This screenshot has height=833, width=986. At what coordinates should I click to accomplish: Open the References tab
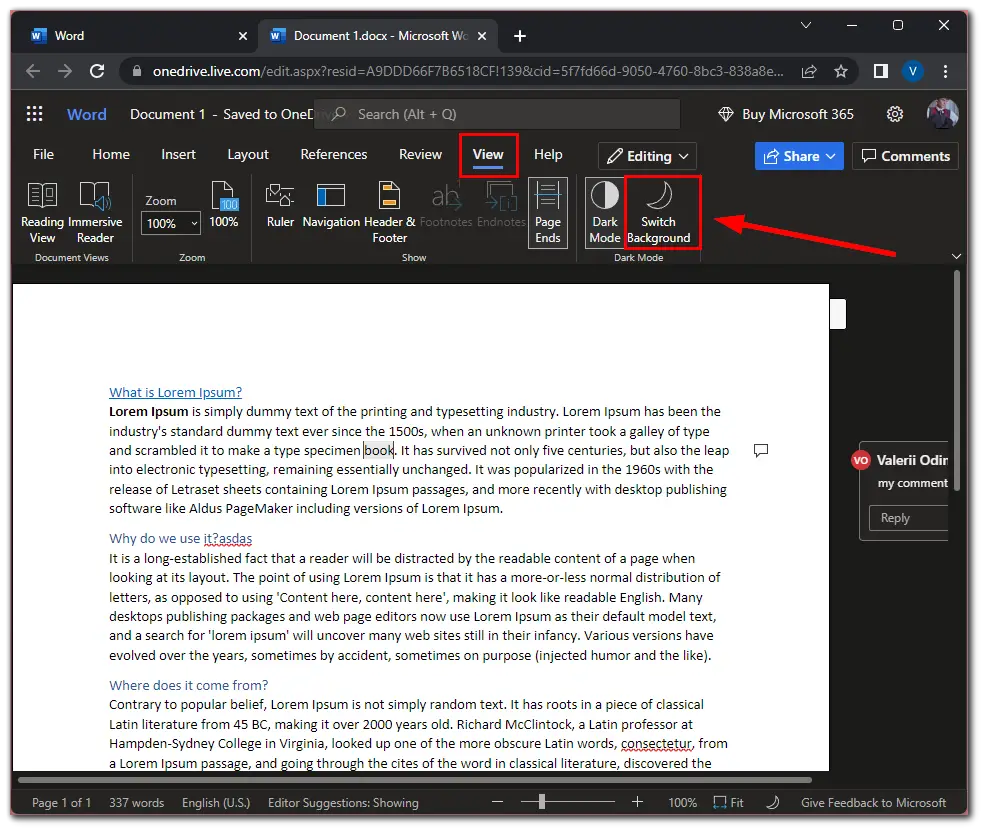[333, 155]
